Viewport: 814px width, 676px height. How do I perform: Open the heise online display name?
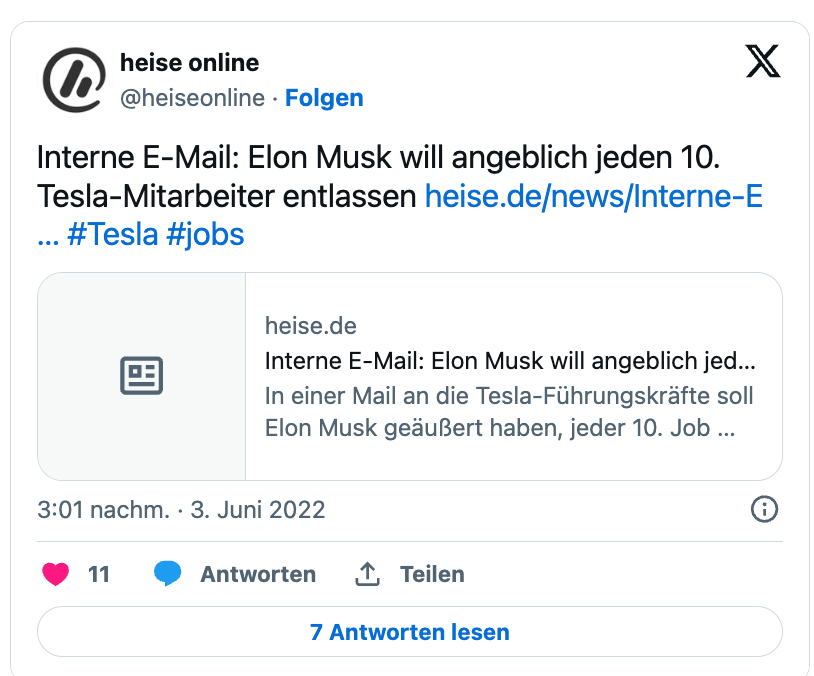click(x=189, y=63)
